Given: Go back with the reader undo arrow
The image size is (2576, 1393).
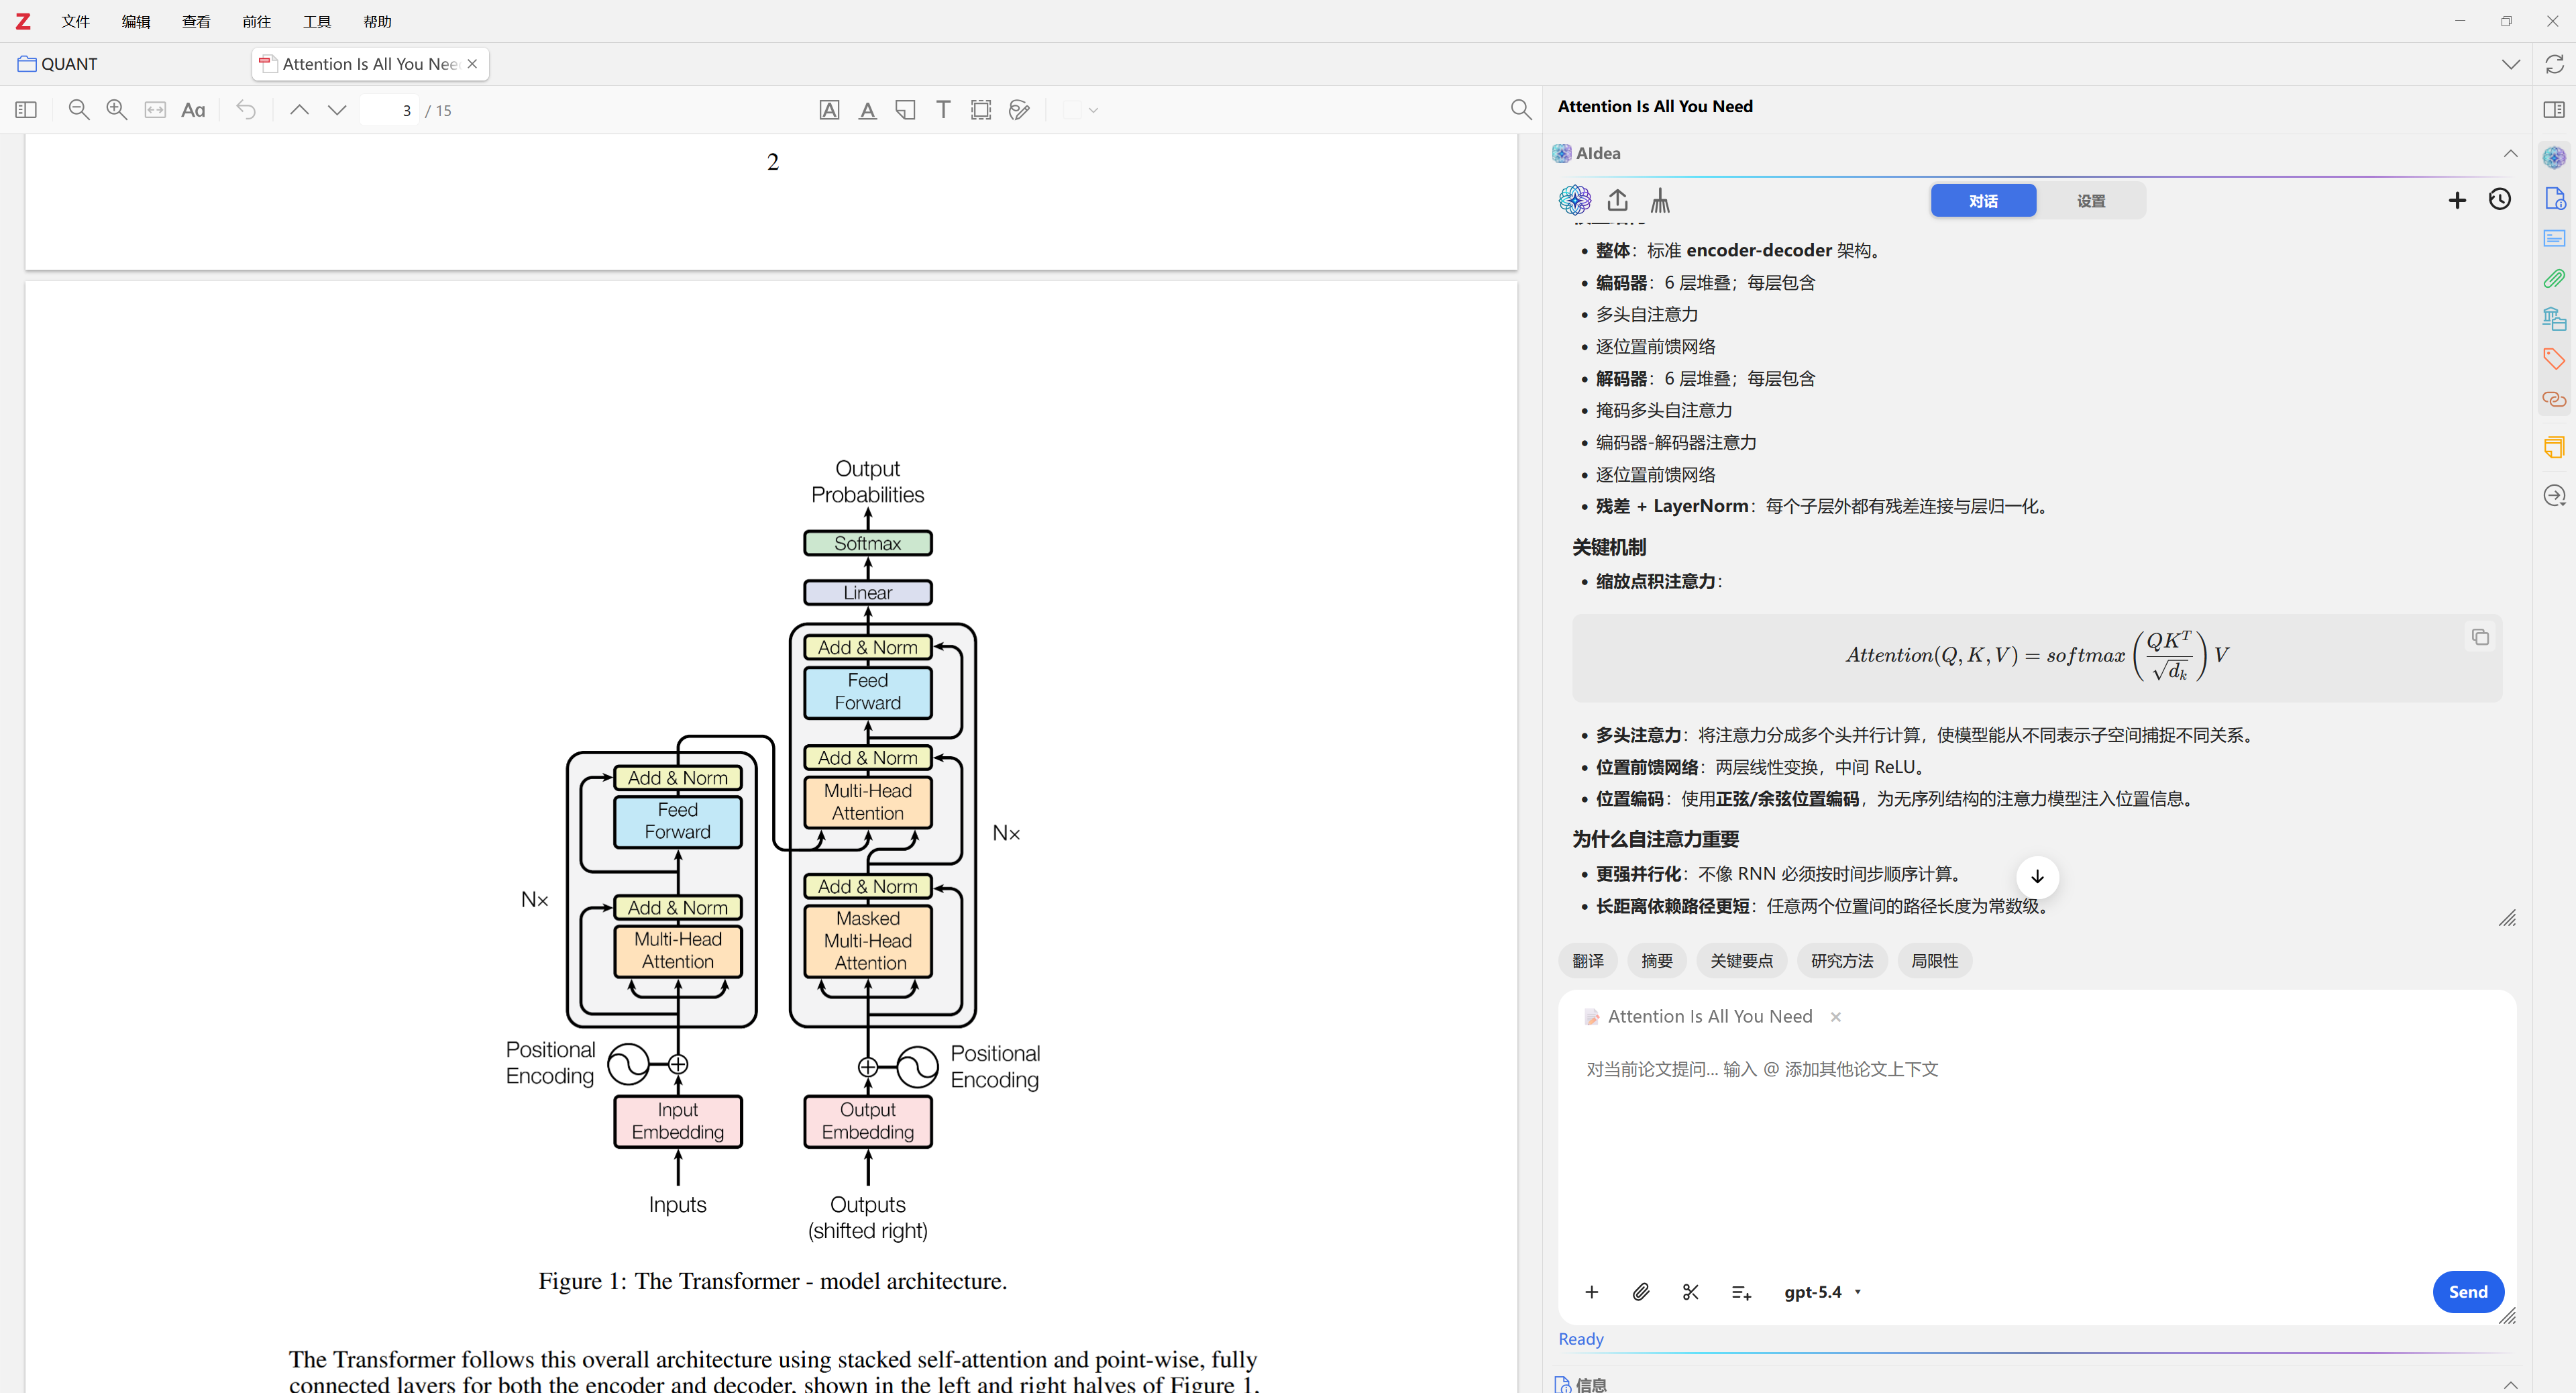Looking at the screenshot, I should (x=246, y=110).
